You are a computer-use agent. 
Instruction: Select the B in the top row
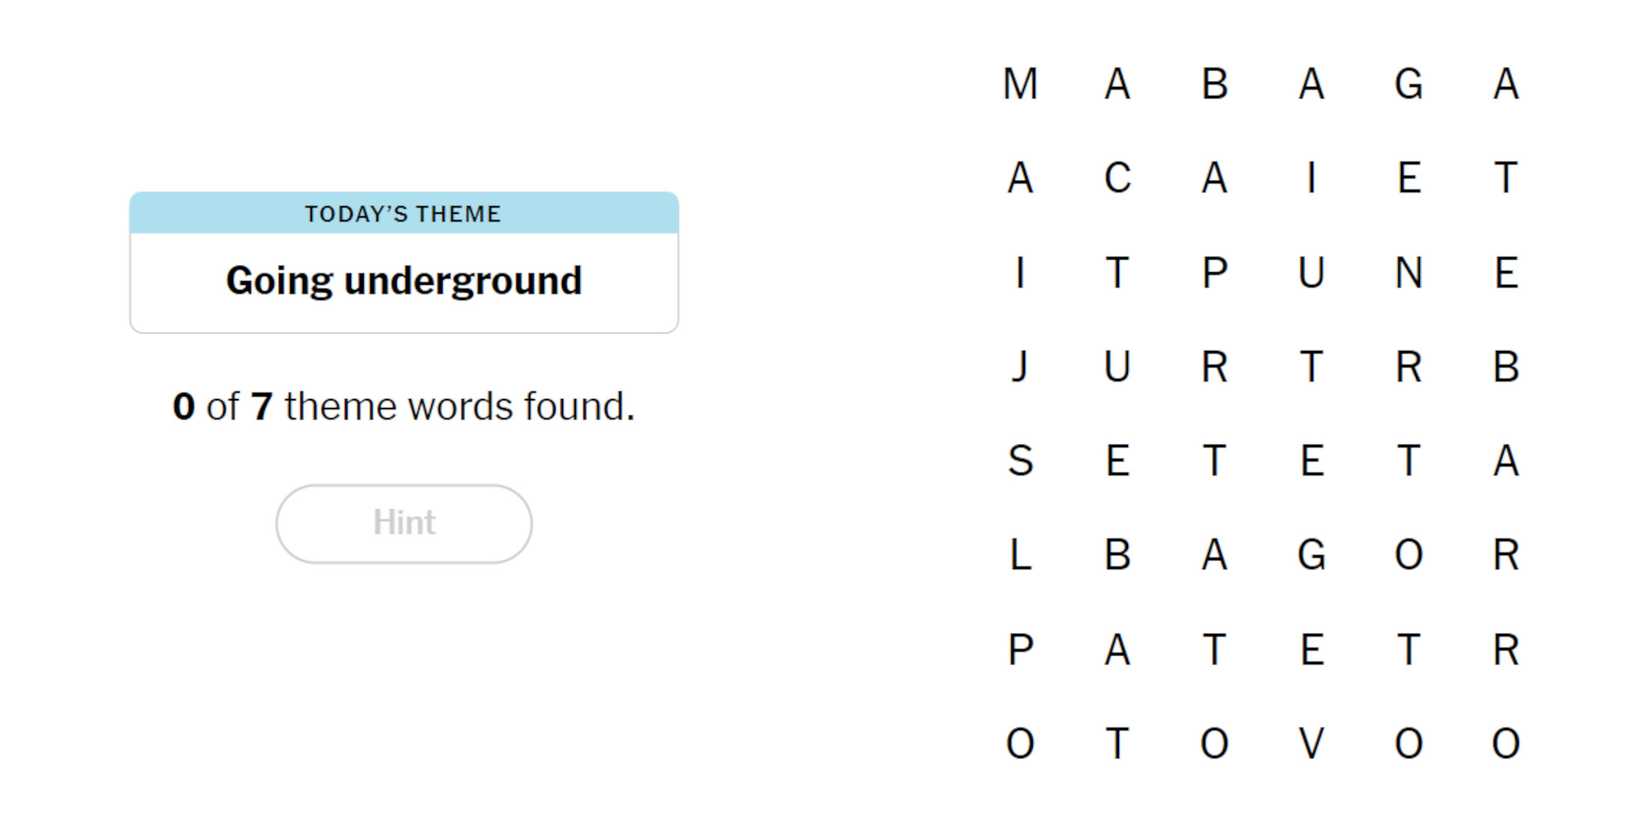pos(1214,84)
